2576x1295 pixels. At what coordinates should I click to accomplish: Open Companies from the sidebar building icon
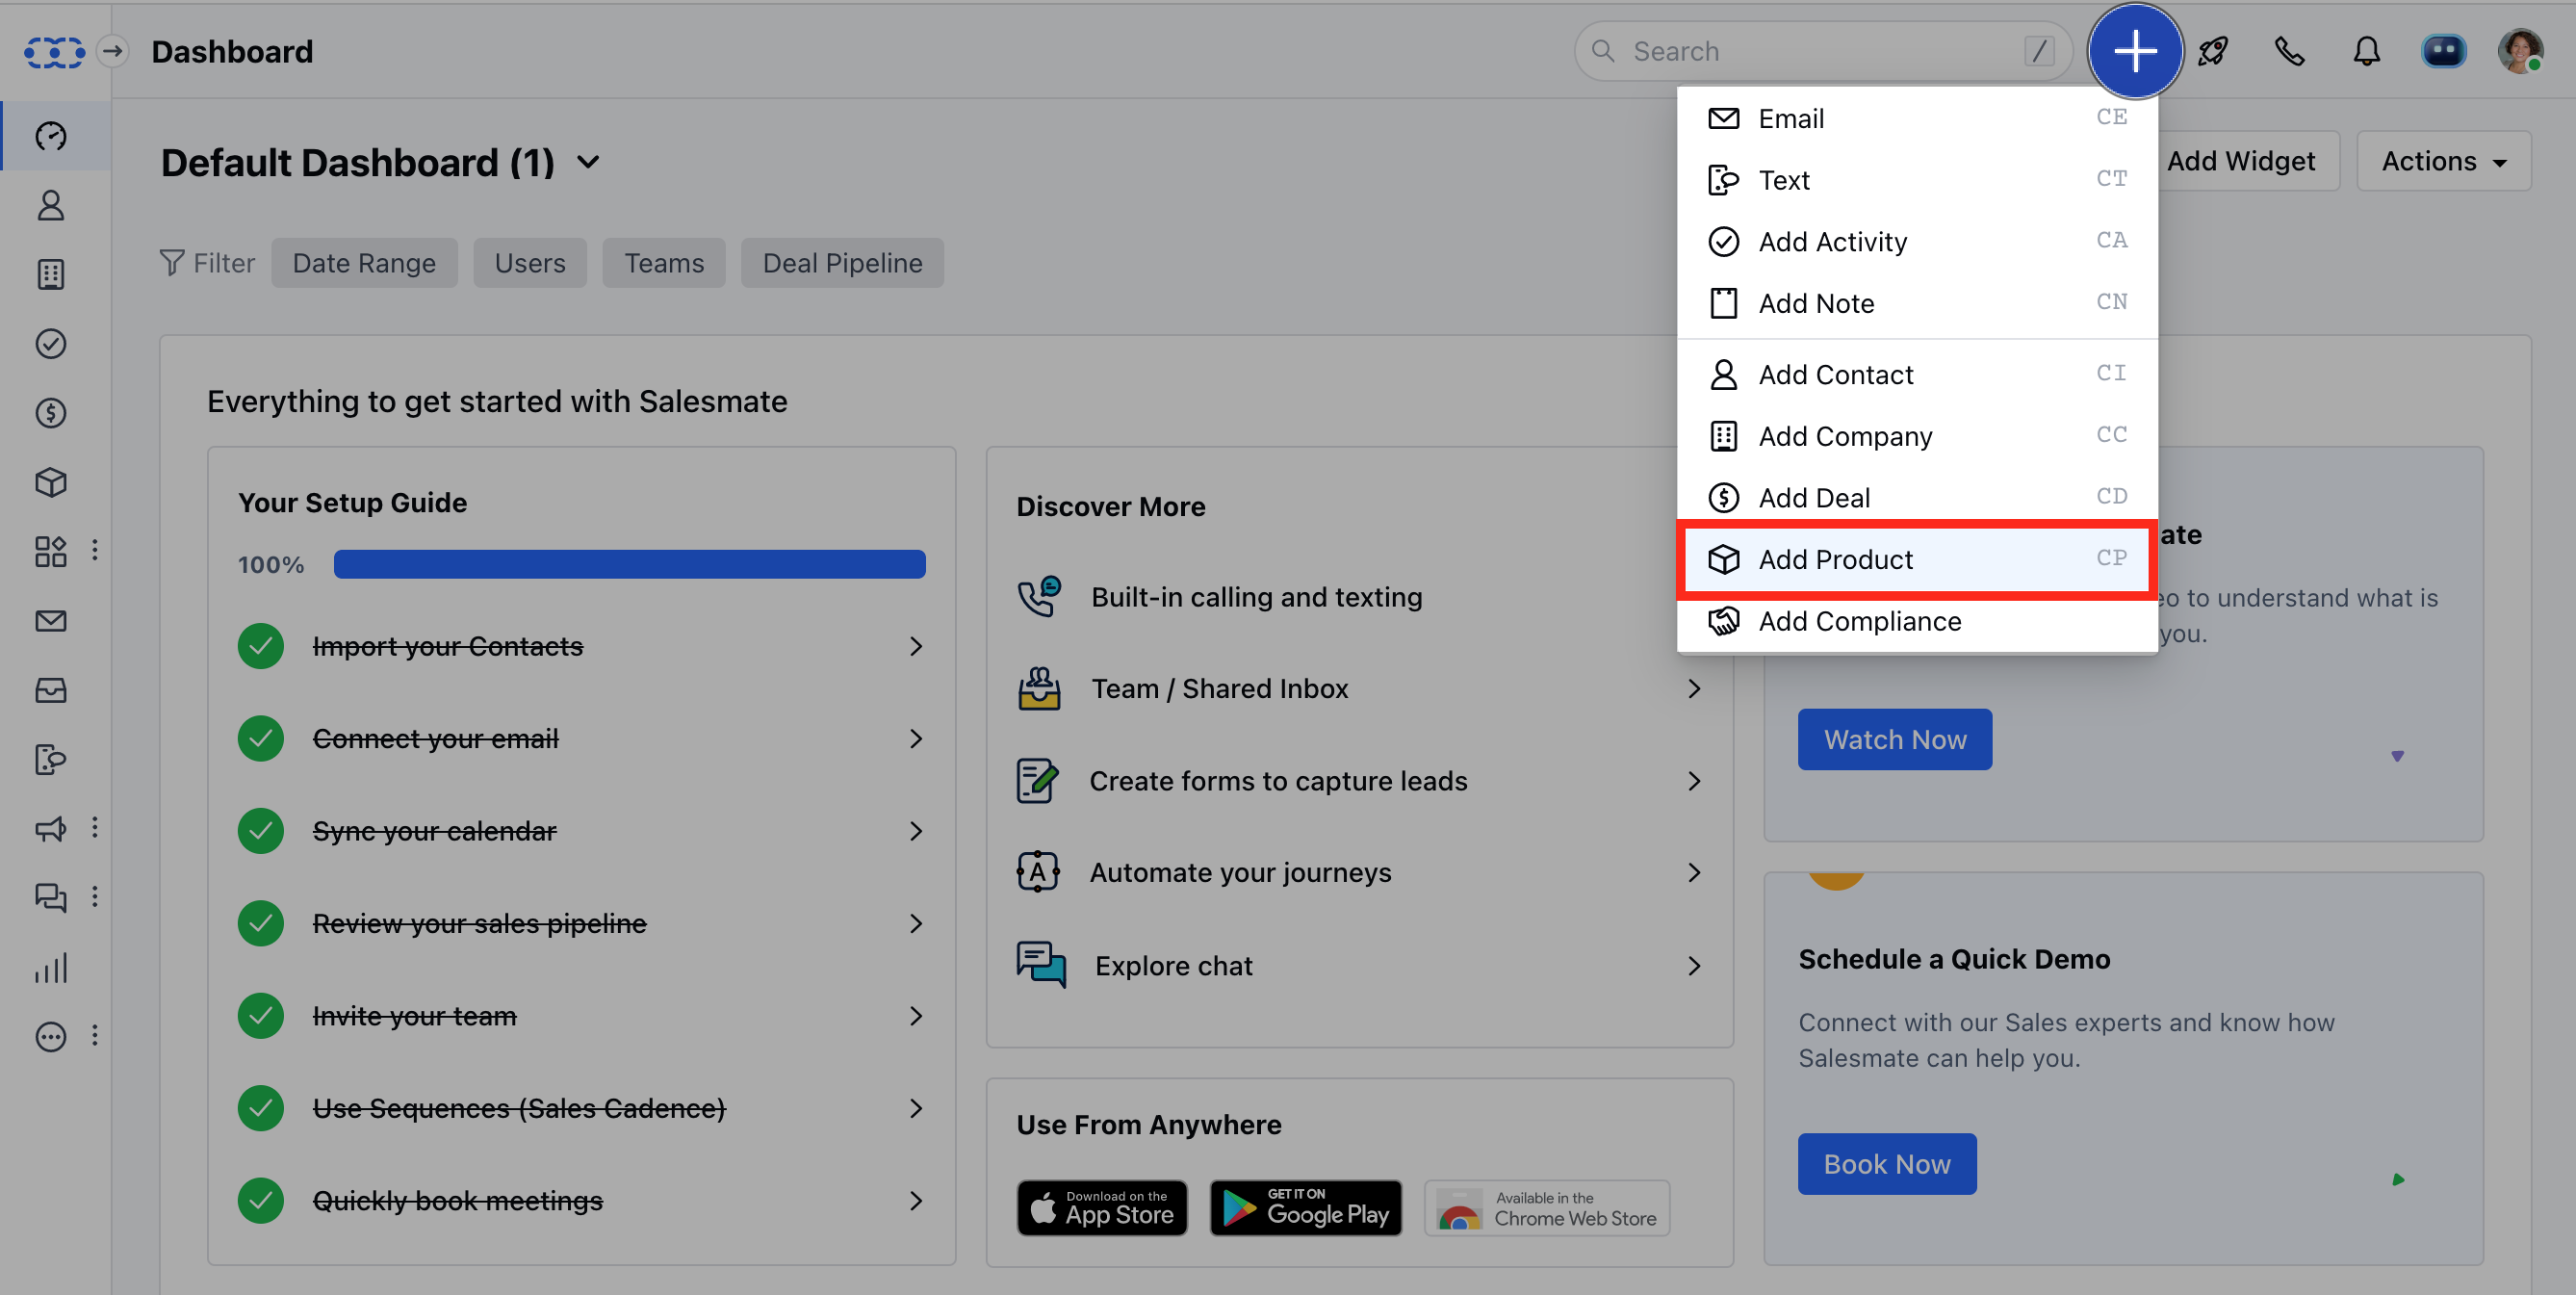pos(51,274)
